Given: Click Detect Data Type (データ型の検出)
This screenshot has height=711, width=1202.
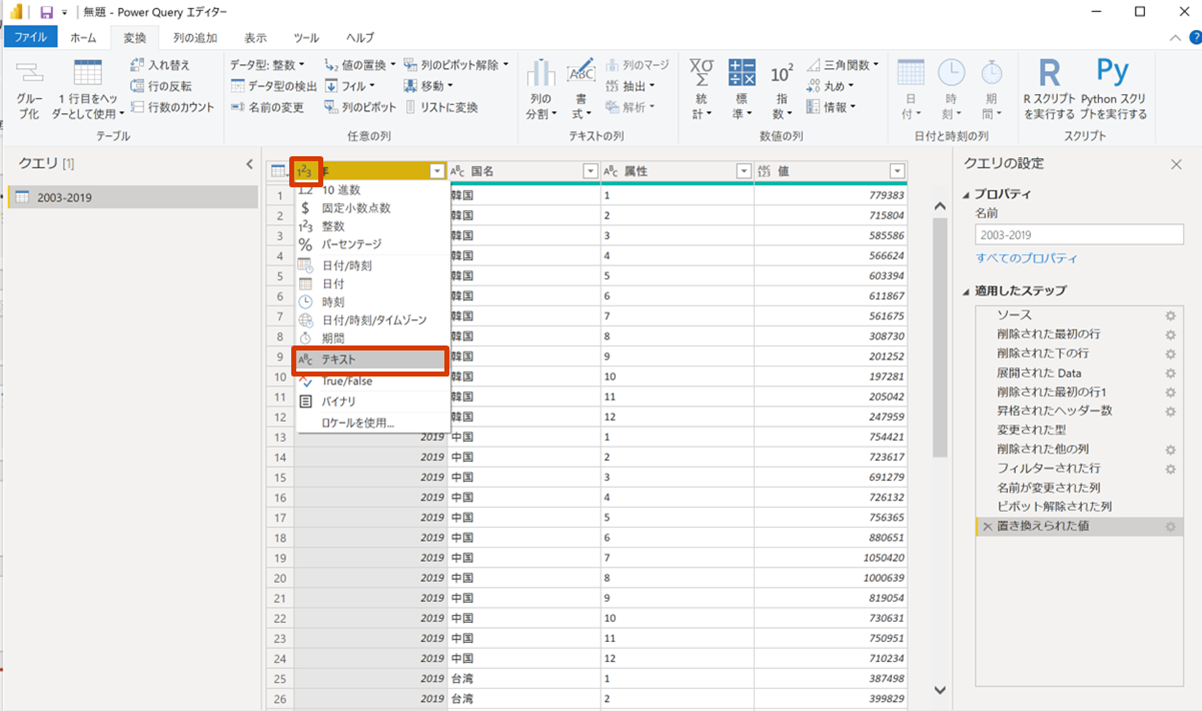Looking at the screenshot, I should coord(274,86).
